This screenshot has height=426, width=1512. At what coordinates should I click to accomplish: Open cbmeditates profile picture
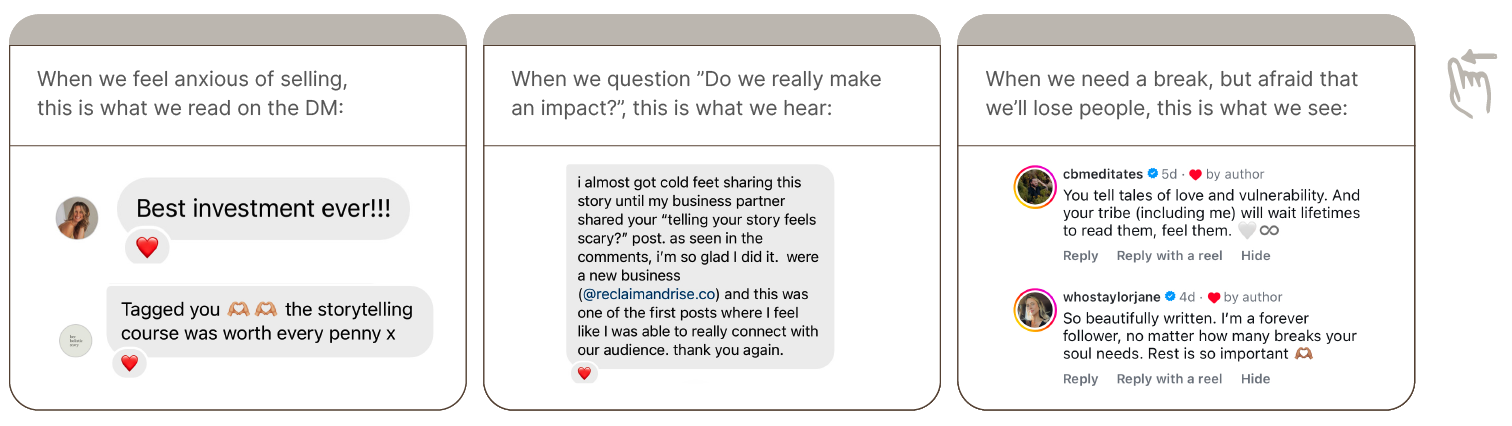tap(1036, 187)
